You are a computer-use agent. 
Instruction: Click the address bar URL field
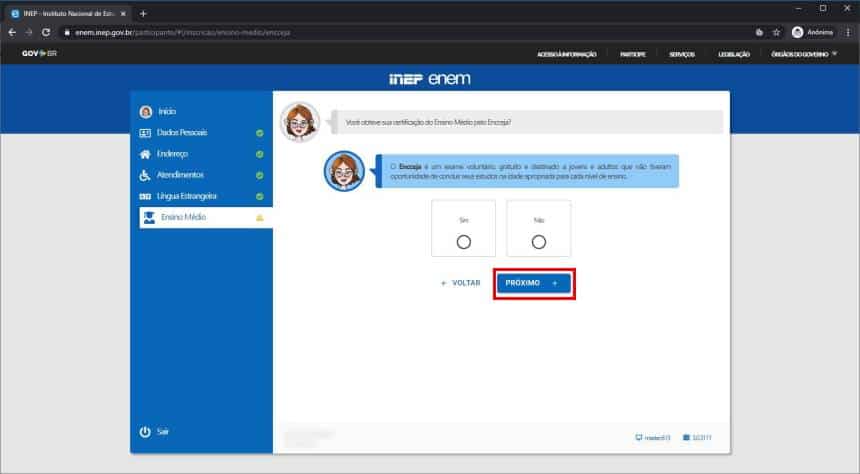click(406, 32)
